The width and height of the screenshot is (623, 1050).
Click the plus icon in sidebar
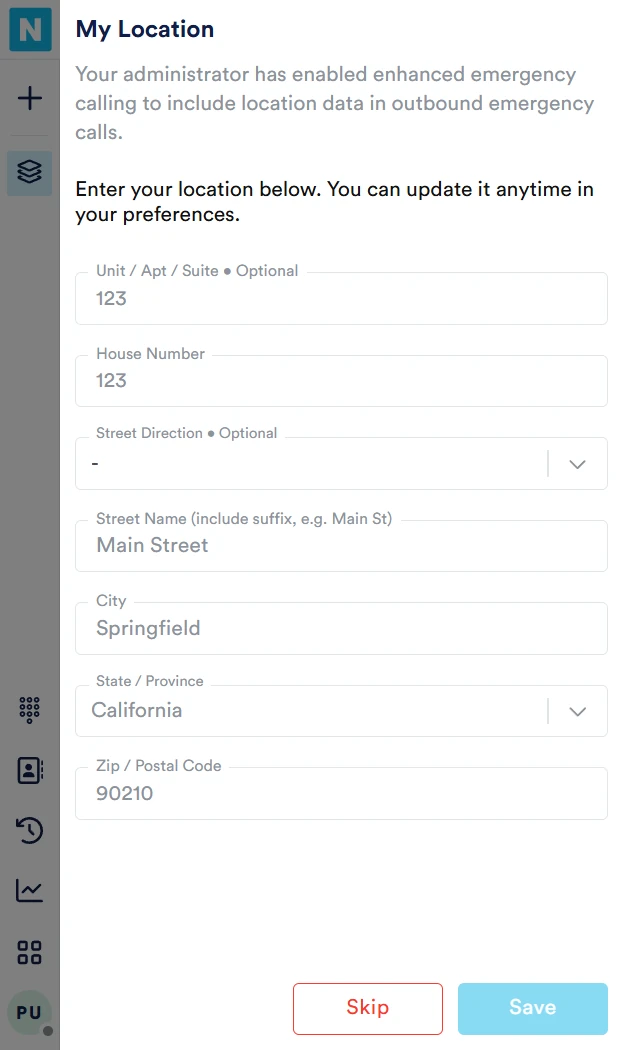pyautogui.click(x=30, y=98)
